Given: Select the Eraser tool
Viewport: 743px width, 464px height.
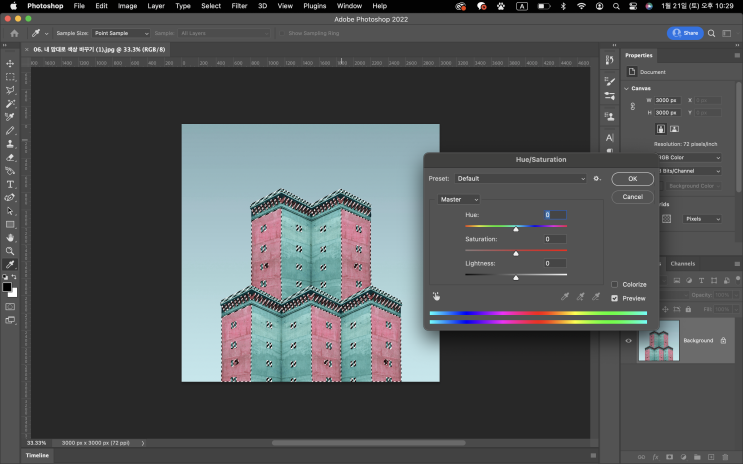Looking at the screenshot, I should click(x=10, y=157).
